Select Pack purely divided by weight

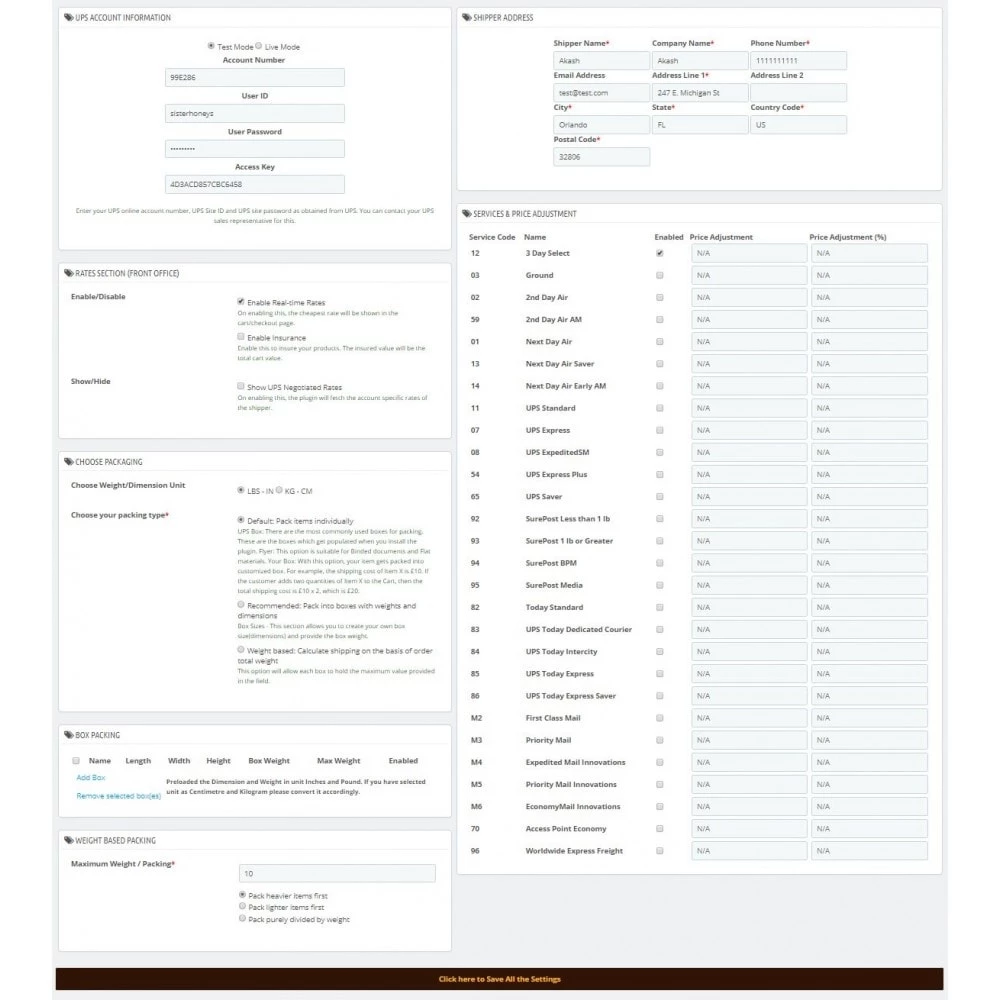[242, 918]
